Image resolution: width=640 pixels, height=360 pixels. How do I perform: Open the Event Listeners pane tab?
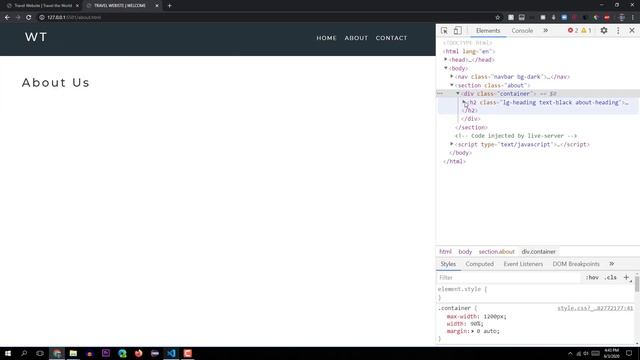pos(523,264)
